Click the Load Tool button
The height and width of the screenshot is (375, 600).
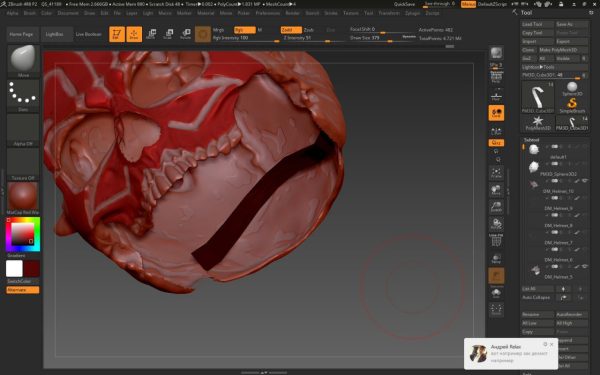(537, 24)
